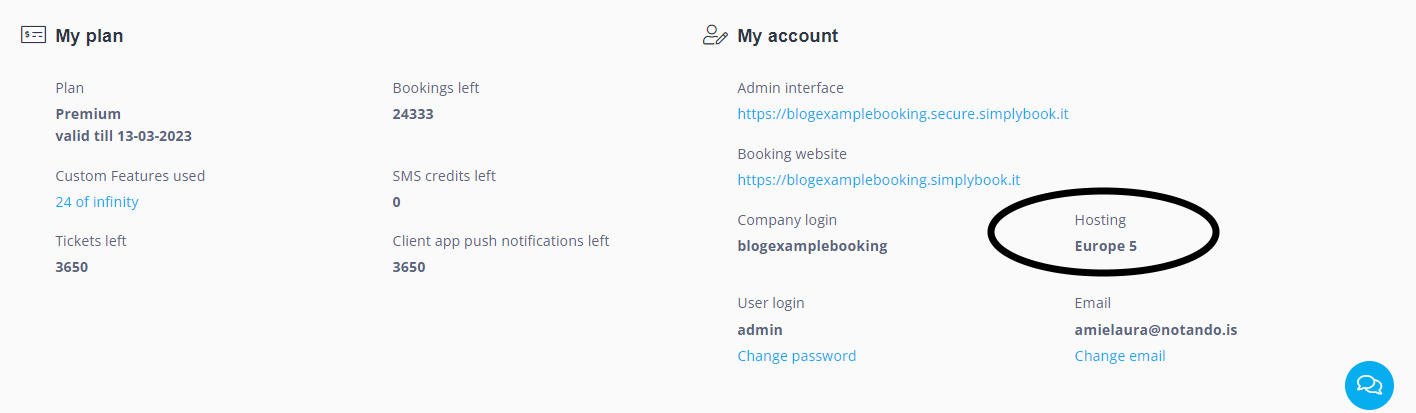Click the Change email link
The height and width of the screenshot is (413, 1416).
pos(1120,356)
